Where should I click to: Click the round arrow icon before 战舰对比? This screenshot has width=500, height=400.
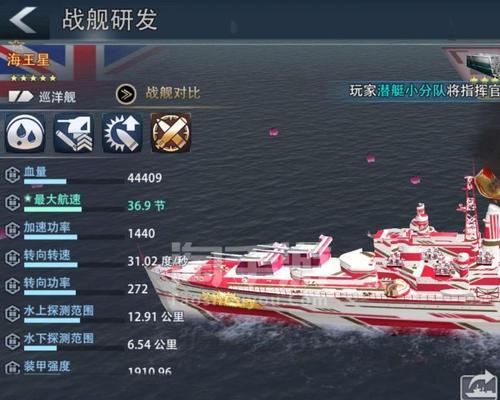(x=126, y=94)
